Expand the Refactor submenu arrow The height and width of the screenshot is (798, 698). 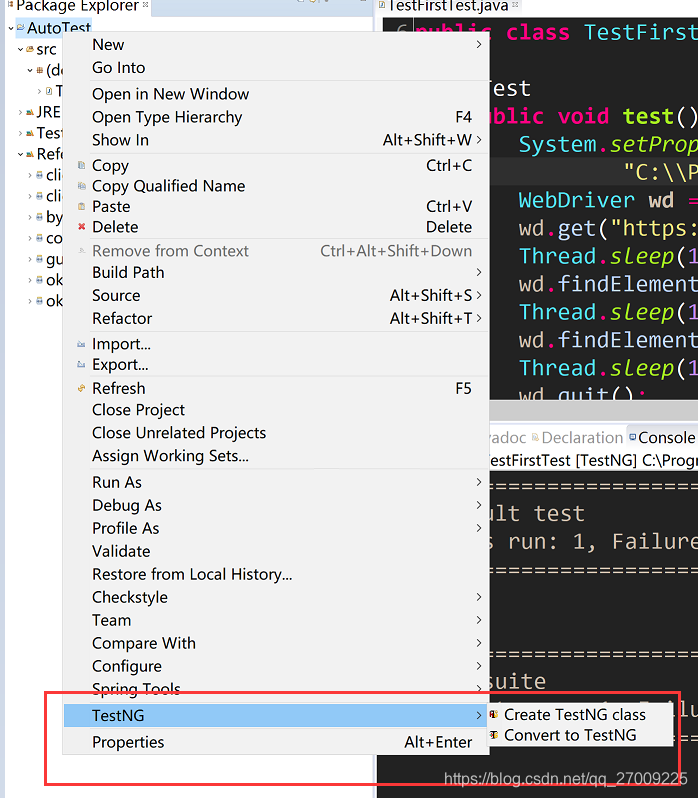[479, 318]
